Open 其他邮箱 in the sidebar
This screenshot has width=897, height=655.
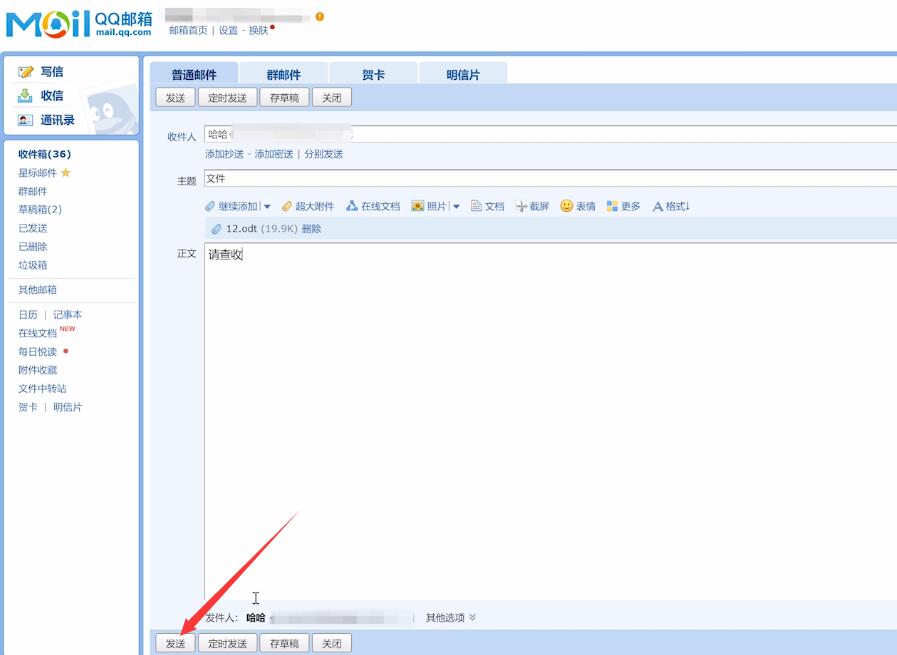click(37, 289)
